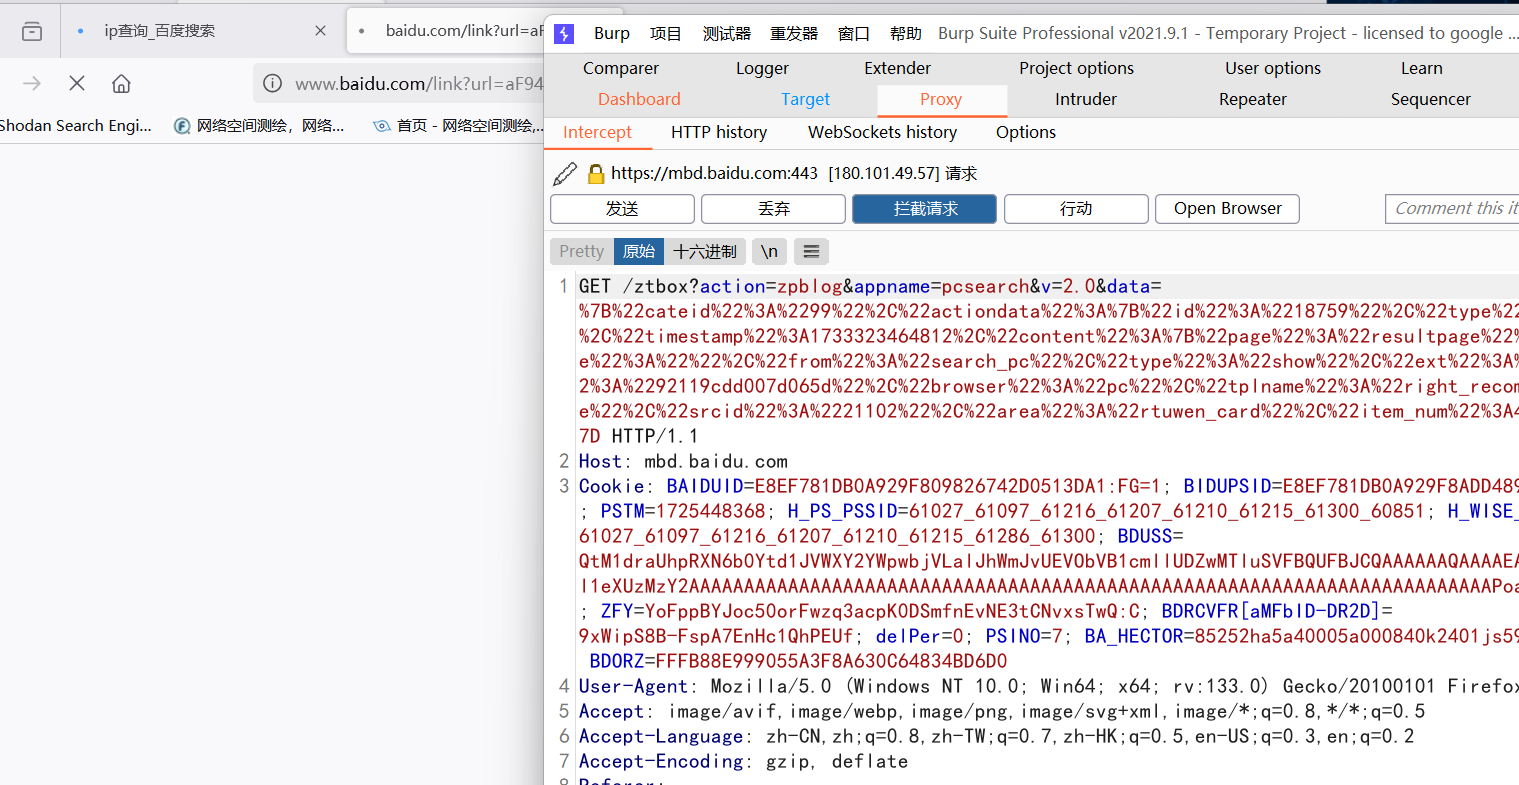Open the Project options tab

coord(1077,68)
